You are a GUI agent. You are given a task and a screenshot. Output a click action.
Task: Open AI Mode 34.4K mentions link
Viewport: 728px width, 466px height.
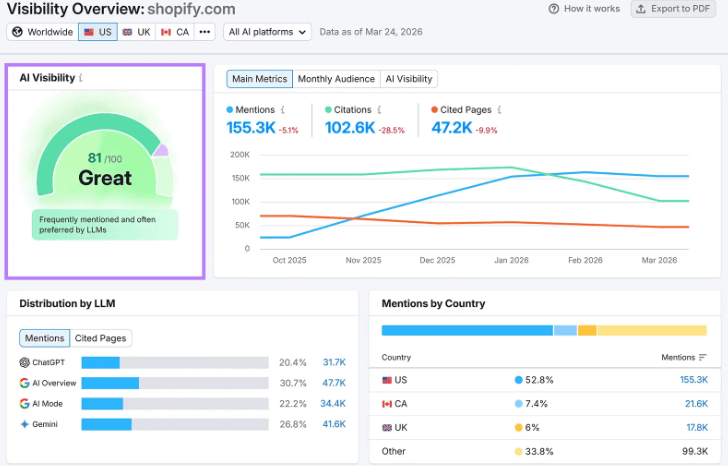click(333, 403)
